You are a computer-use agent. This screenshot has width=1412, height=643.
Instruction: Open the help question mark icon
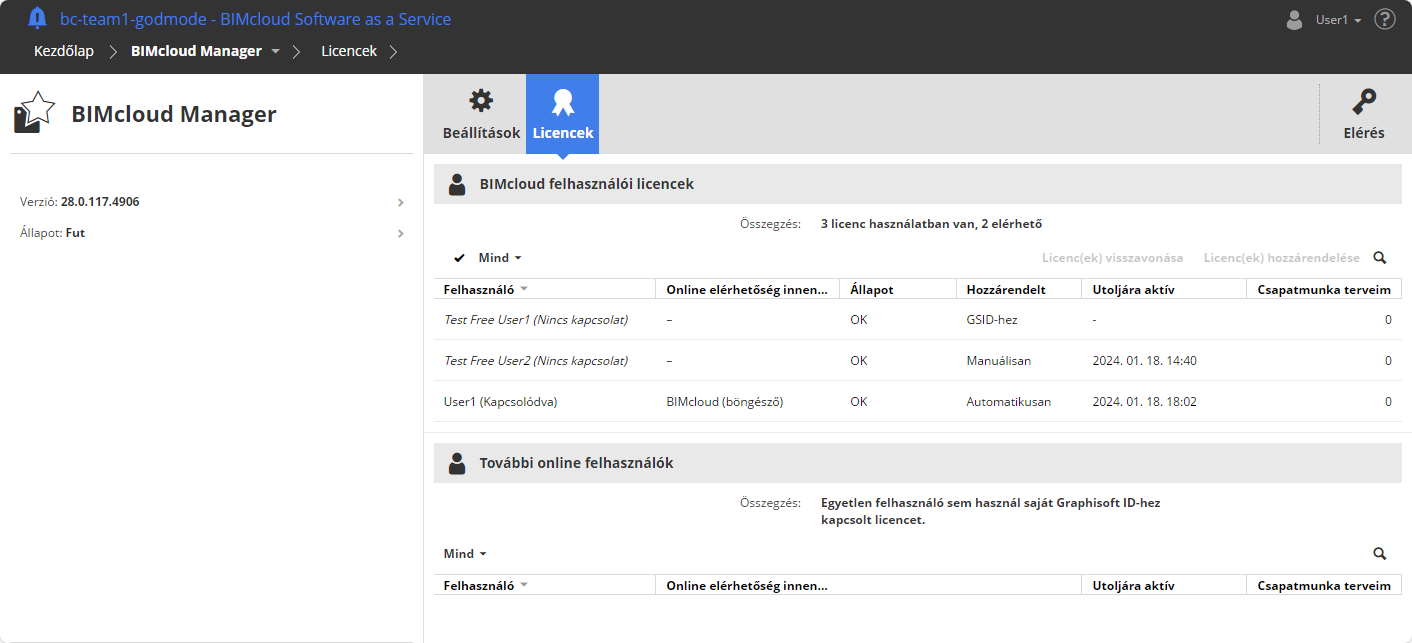(x=1385, y=19)
